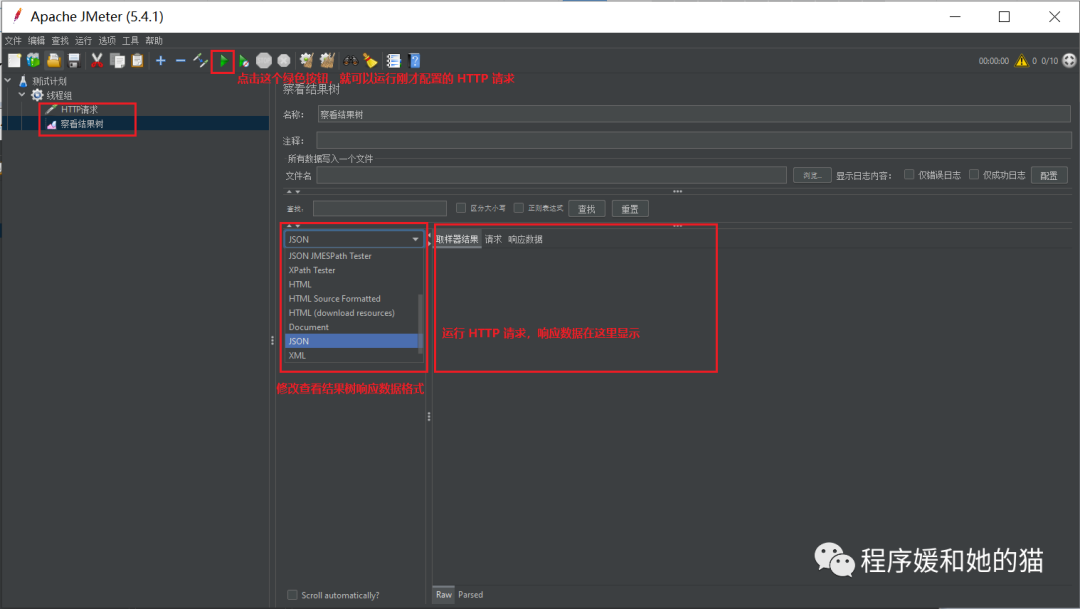Select the 测试计划 tree item
This screenshot has height=609, width=1080.
pyautogui.click(x=49, y=81)
